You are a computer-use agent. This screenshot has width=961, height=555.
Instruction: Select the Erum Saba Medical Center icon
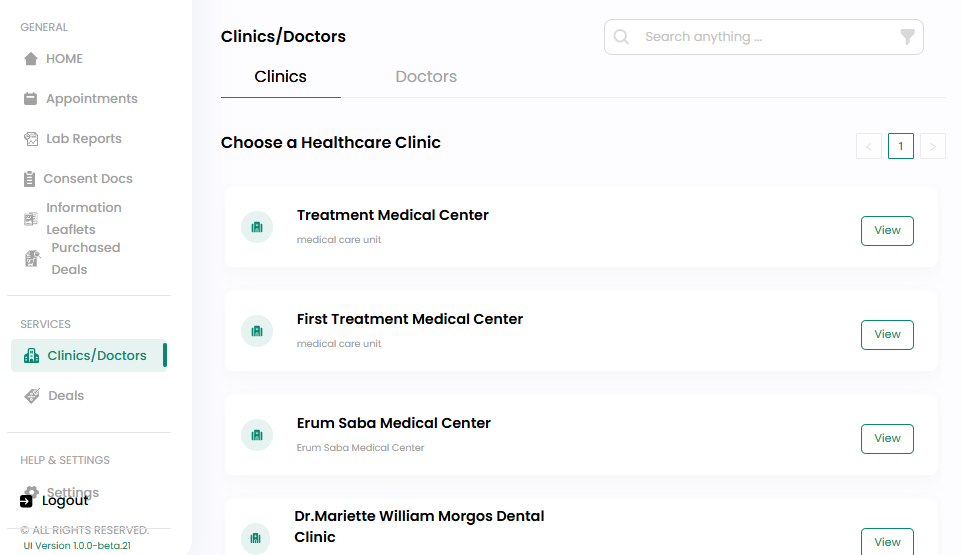257,435
